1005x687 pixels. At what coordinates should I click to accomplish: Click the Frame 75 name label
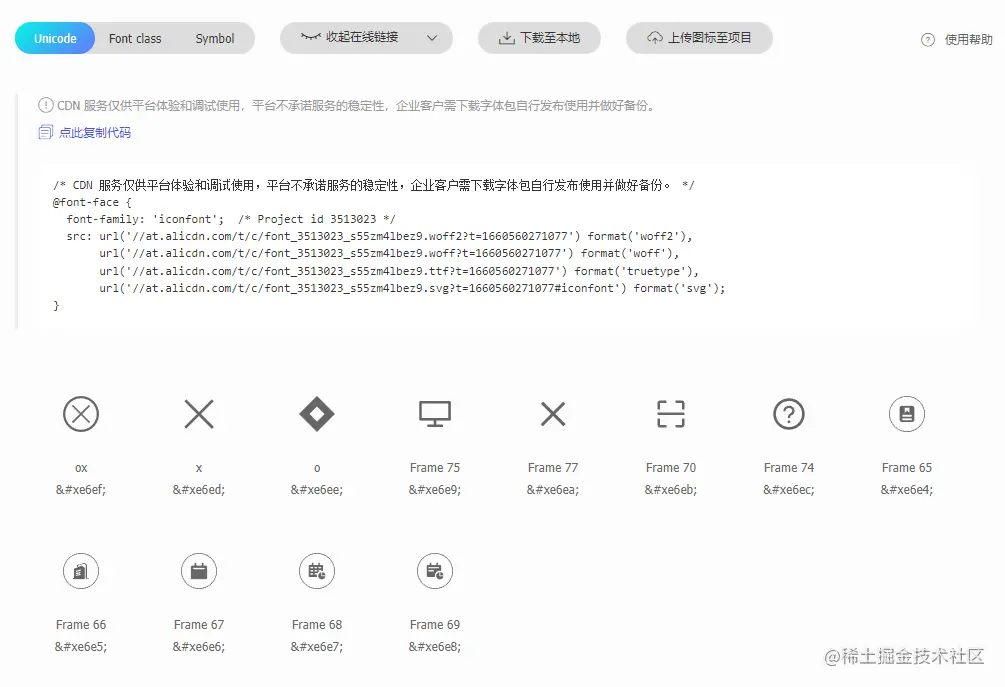(435, 468)
